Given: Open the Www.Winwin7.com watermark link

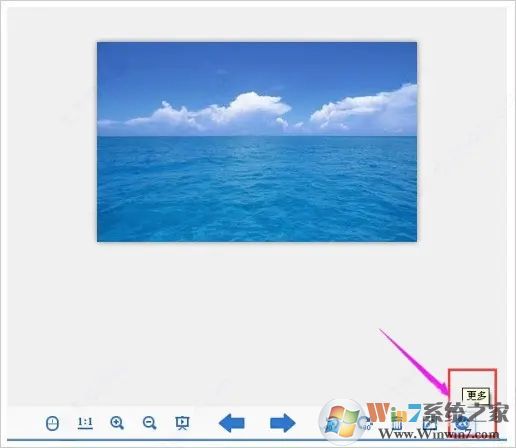Looking at the screenshot, I should click(439, 435).
